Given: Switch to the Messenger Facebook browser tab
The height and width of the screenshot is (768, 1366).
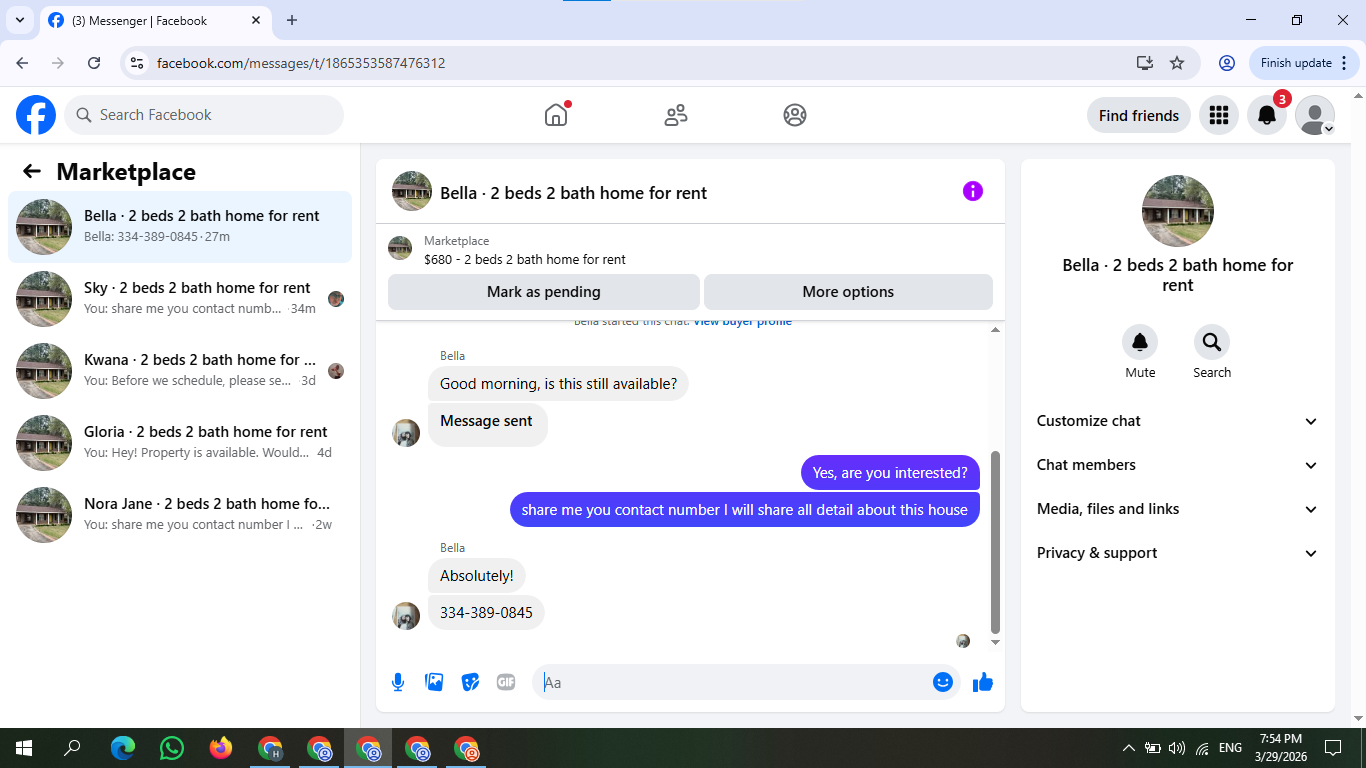Looking at the screenshot, I should click(156, 20).
